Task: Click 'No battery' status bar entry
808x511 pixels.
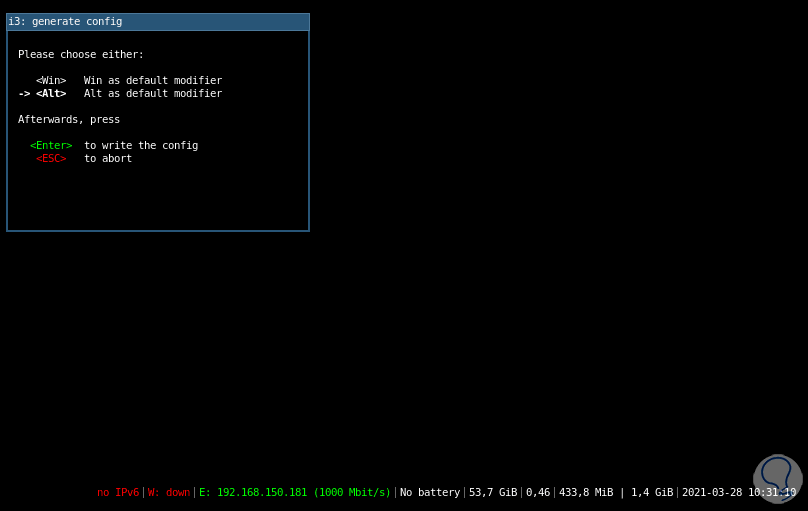Action: [x=430, y=492]
